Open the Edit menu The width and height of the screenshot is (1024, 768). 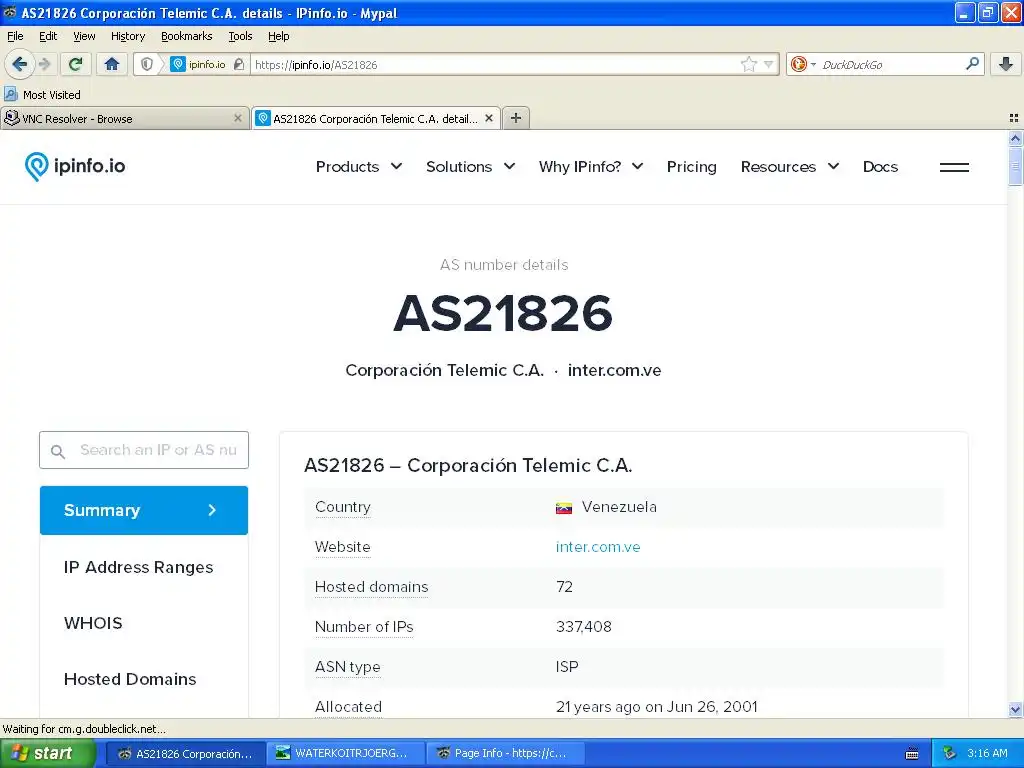click(48, 36)
